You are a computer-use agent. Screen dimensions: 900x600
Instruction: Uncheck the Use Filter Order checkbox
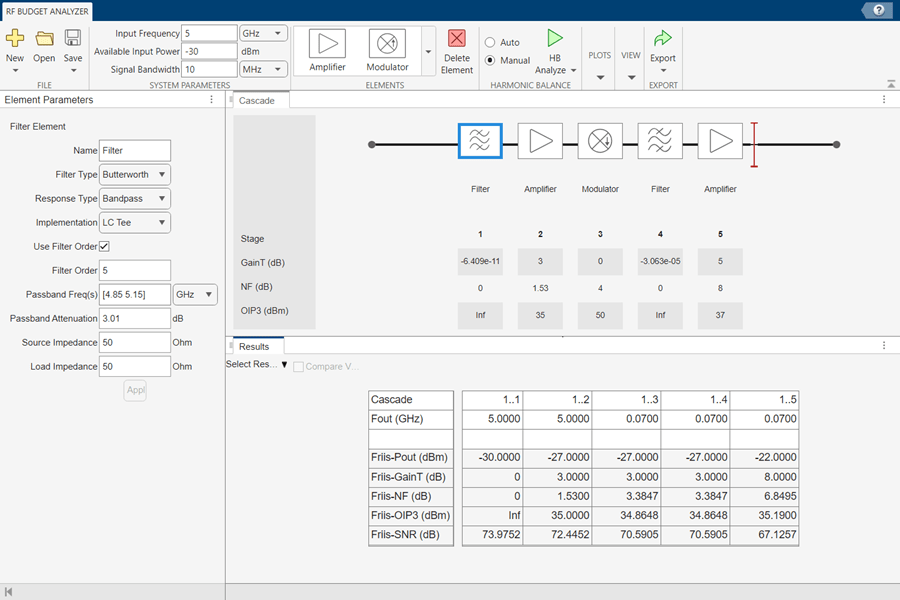coord(104,246)
